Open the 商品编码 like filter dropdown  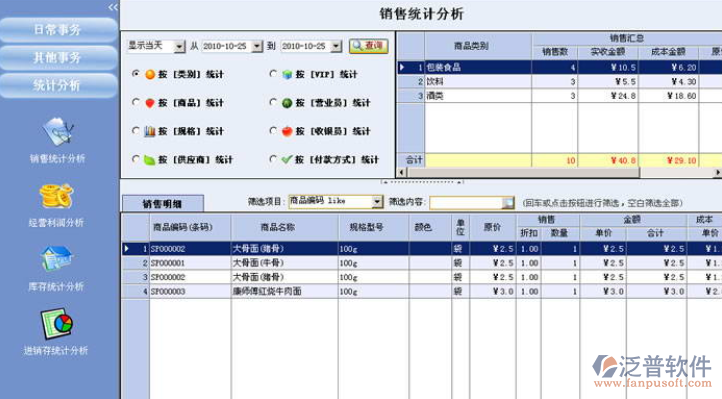tap(377, 202)
